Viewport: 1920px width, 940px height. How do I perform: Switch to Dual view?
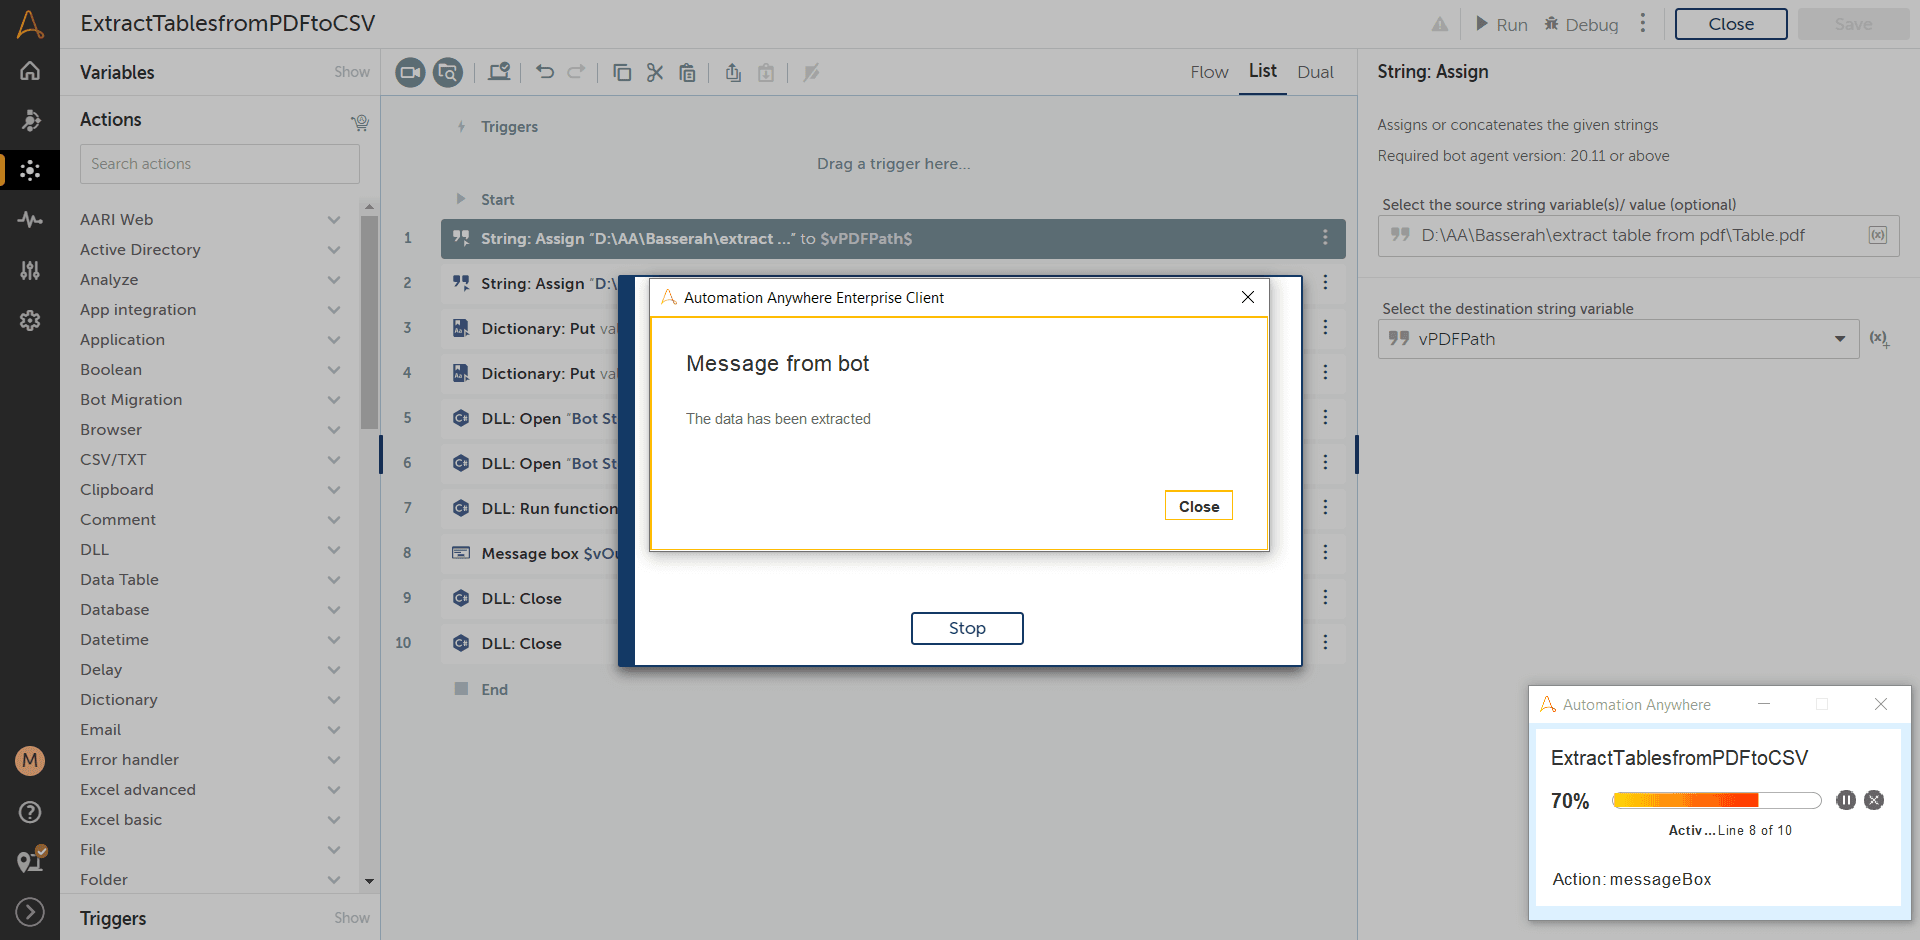(x=1315, y=72)
